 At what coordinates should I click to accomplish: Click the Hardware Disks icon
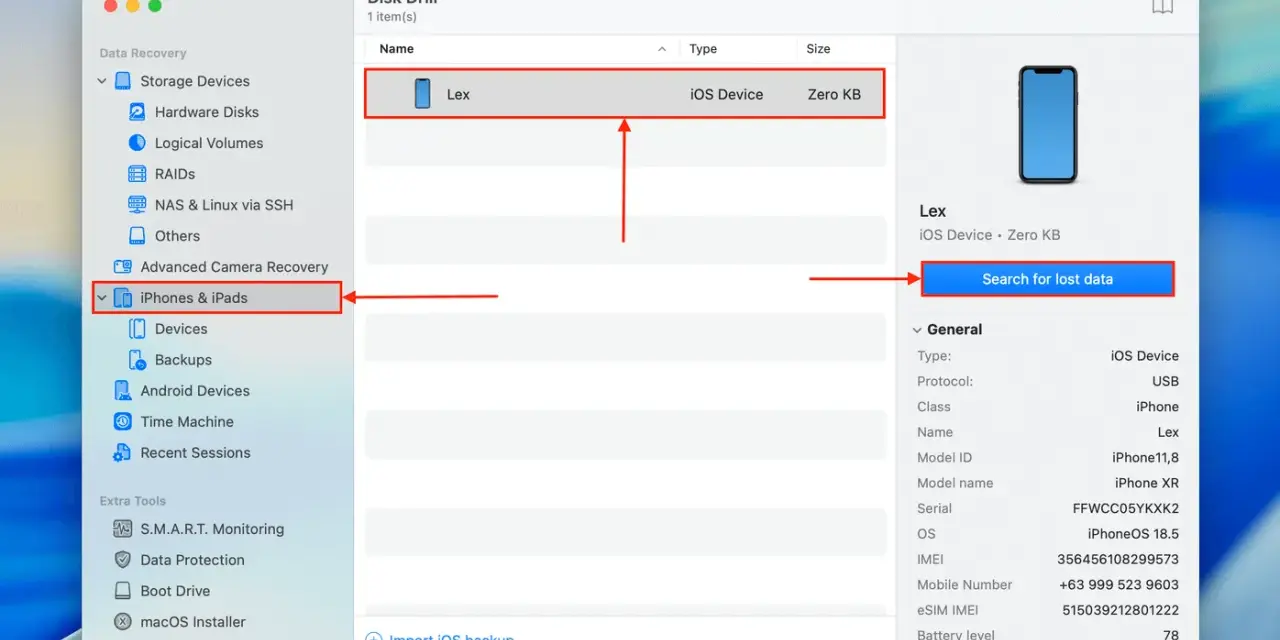pyautogui.click(x=137, y=112)
